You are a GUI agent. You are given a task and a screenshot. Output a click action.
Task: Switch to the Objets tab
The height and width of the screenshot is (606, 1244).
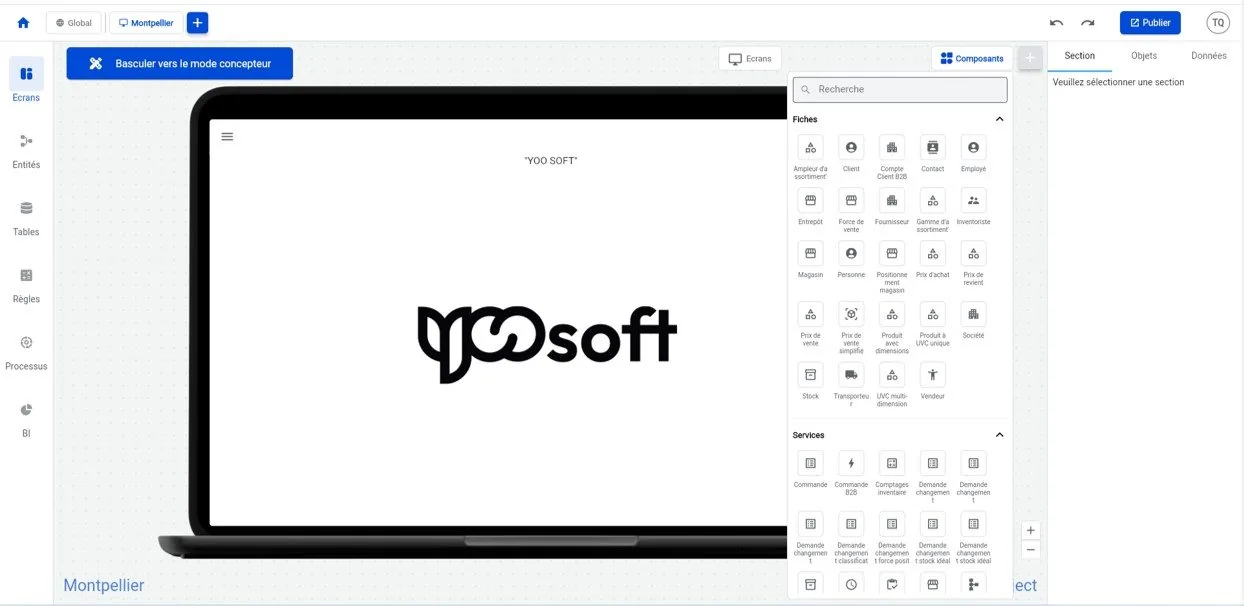[1144, 56]
